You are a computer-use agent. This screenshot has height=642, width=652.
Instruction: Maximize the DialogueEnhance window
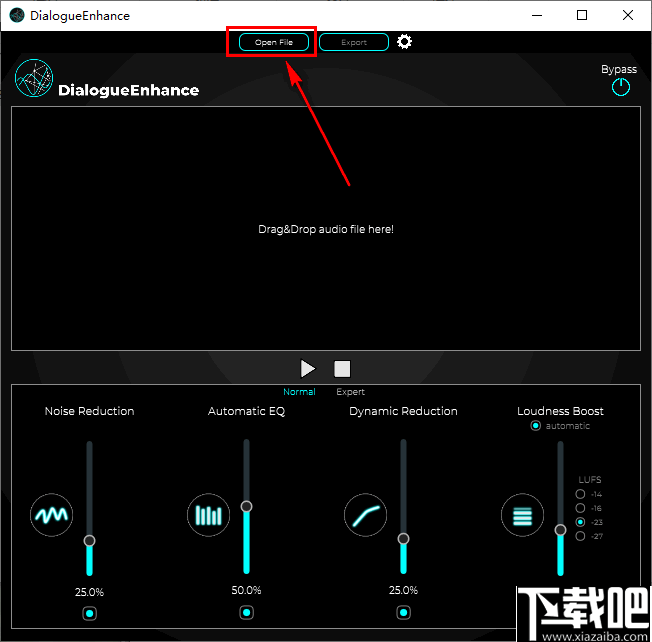tap(582, 15)
